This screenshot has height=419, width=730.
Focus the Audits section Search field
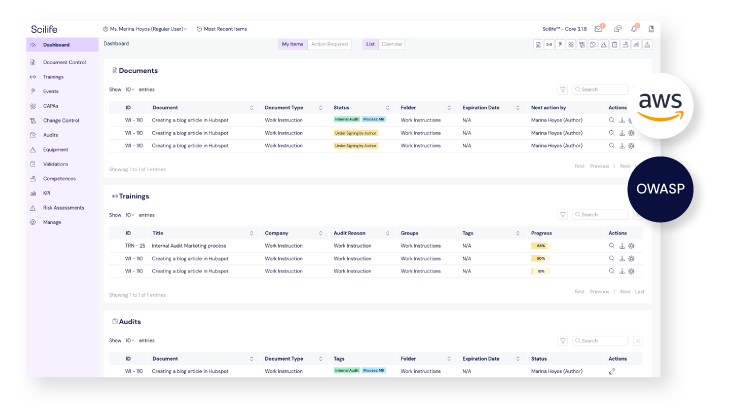pos(600,341)
